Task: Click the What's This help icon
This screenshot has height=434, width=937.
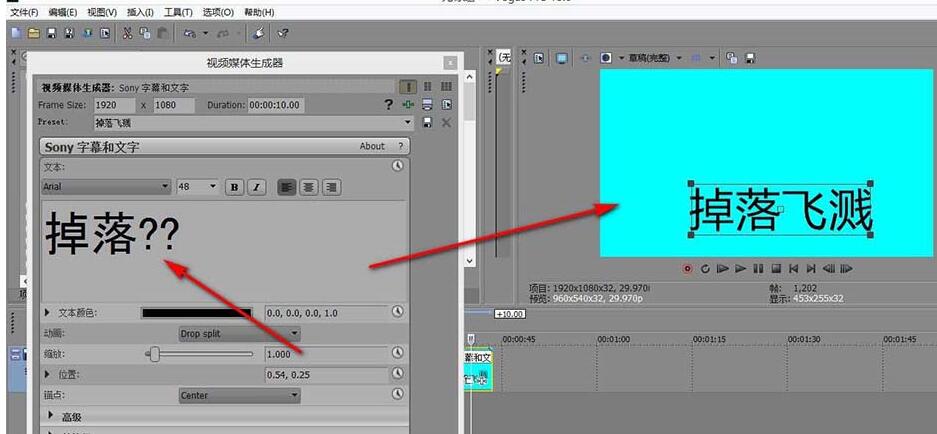Action: [284, 33]
